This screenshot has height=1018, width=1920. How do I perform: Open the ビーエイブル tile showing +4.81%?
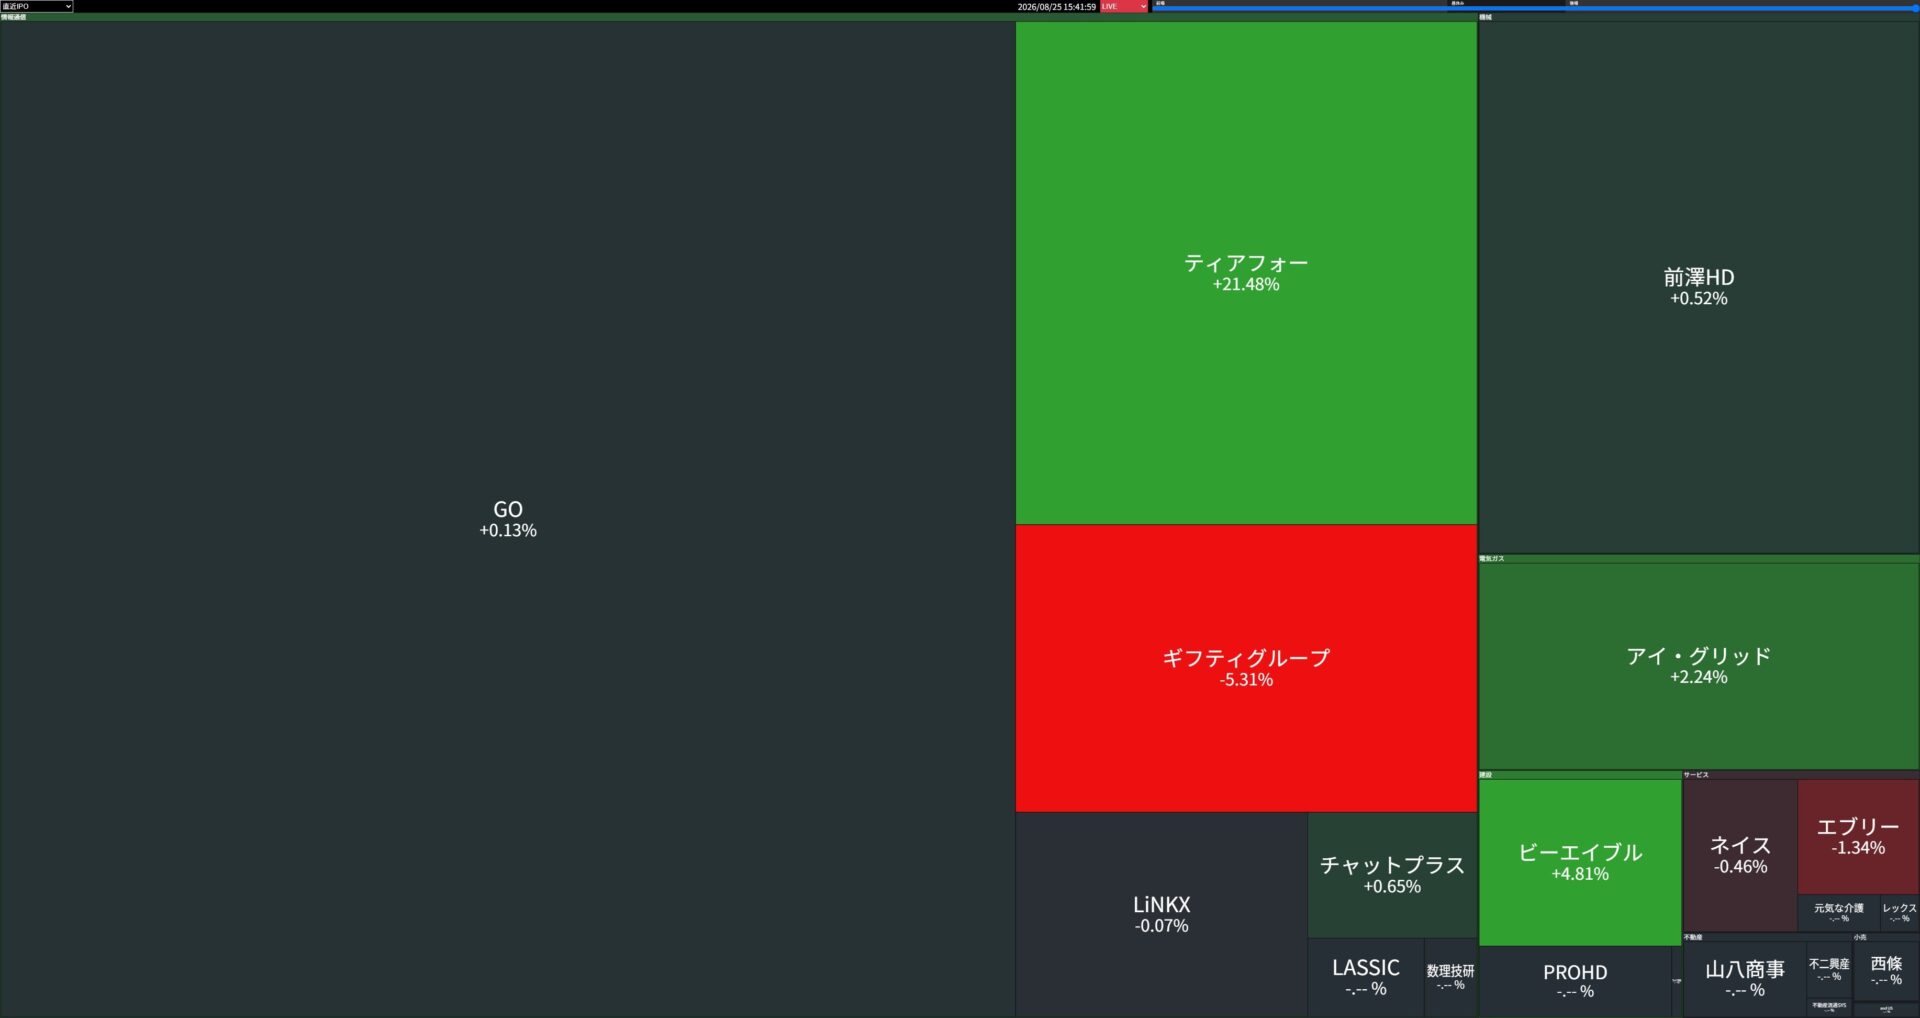point(1580,862)
